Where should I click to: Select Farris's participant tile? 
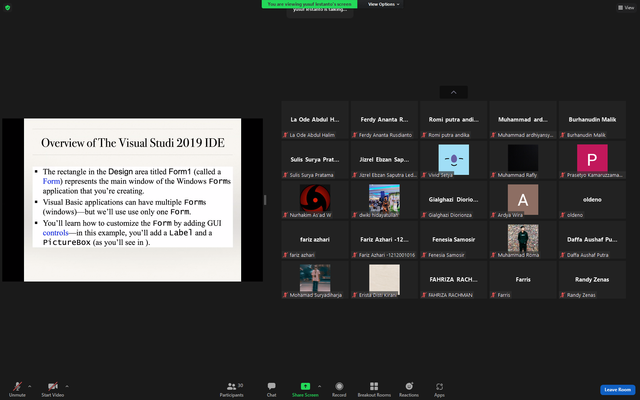[523, 280]
